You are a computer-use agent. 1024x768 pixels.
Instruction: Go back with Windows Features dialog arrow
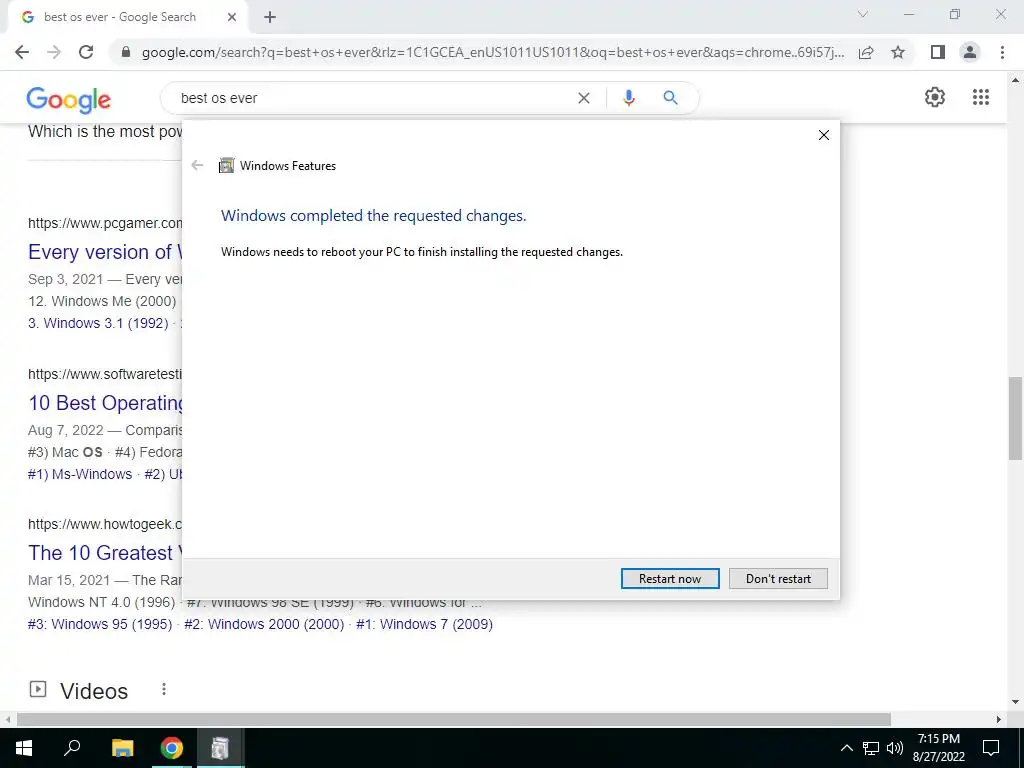[197, 166]
